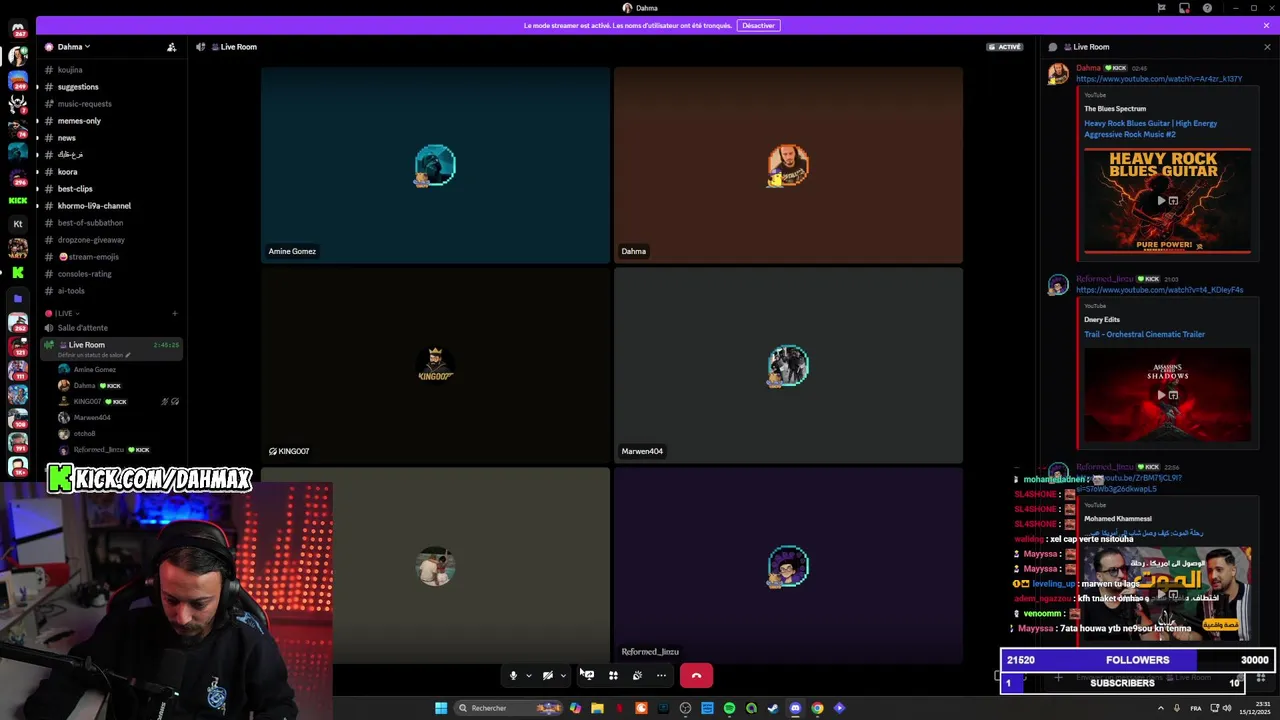Open Spotify from the taskbar
This screenshot has width=1280, height=720.
pyautogui.click(x=729, y=708)
